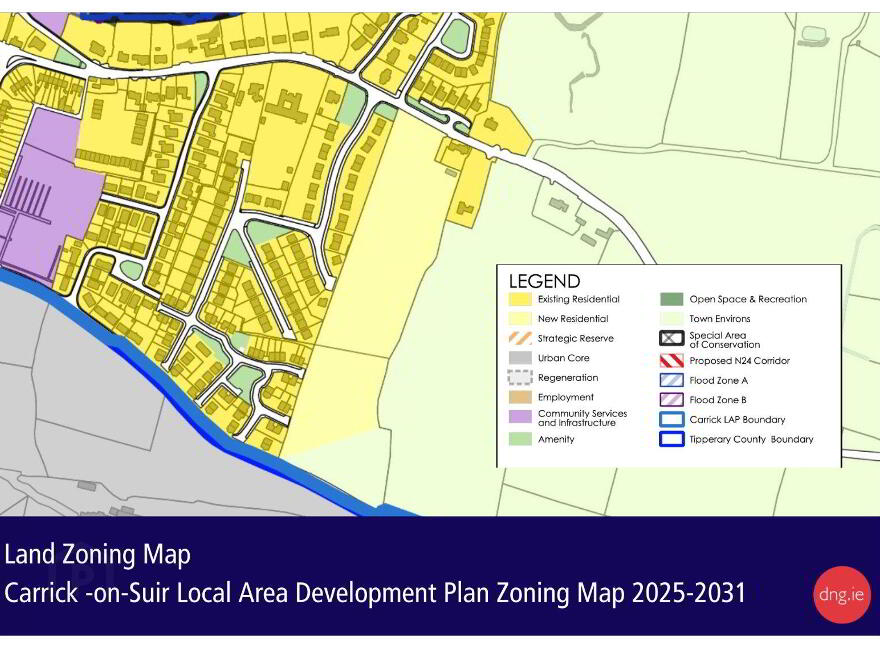This screenshot has height=645, width=880.
Task: Click the New Residential pale yellow swatch
Action: (x=520, y=318)
